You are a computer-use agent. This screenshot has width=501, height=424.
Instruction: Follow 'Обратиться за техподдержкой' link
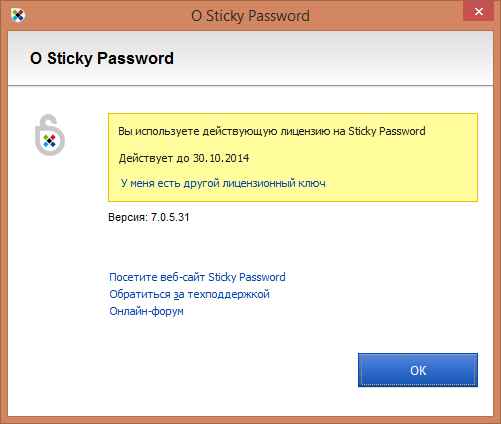point(189,294)
